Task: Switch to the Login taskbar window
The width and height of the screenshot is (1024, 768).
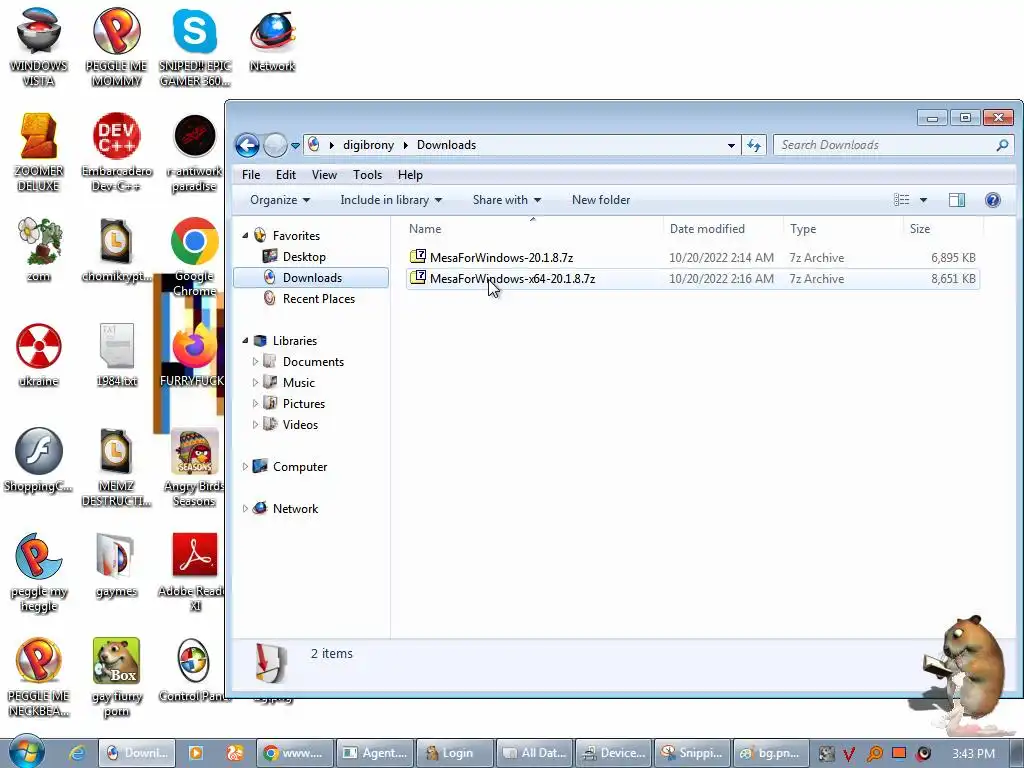Action: (x=454, y=753)
